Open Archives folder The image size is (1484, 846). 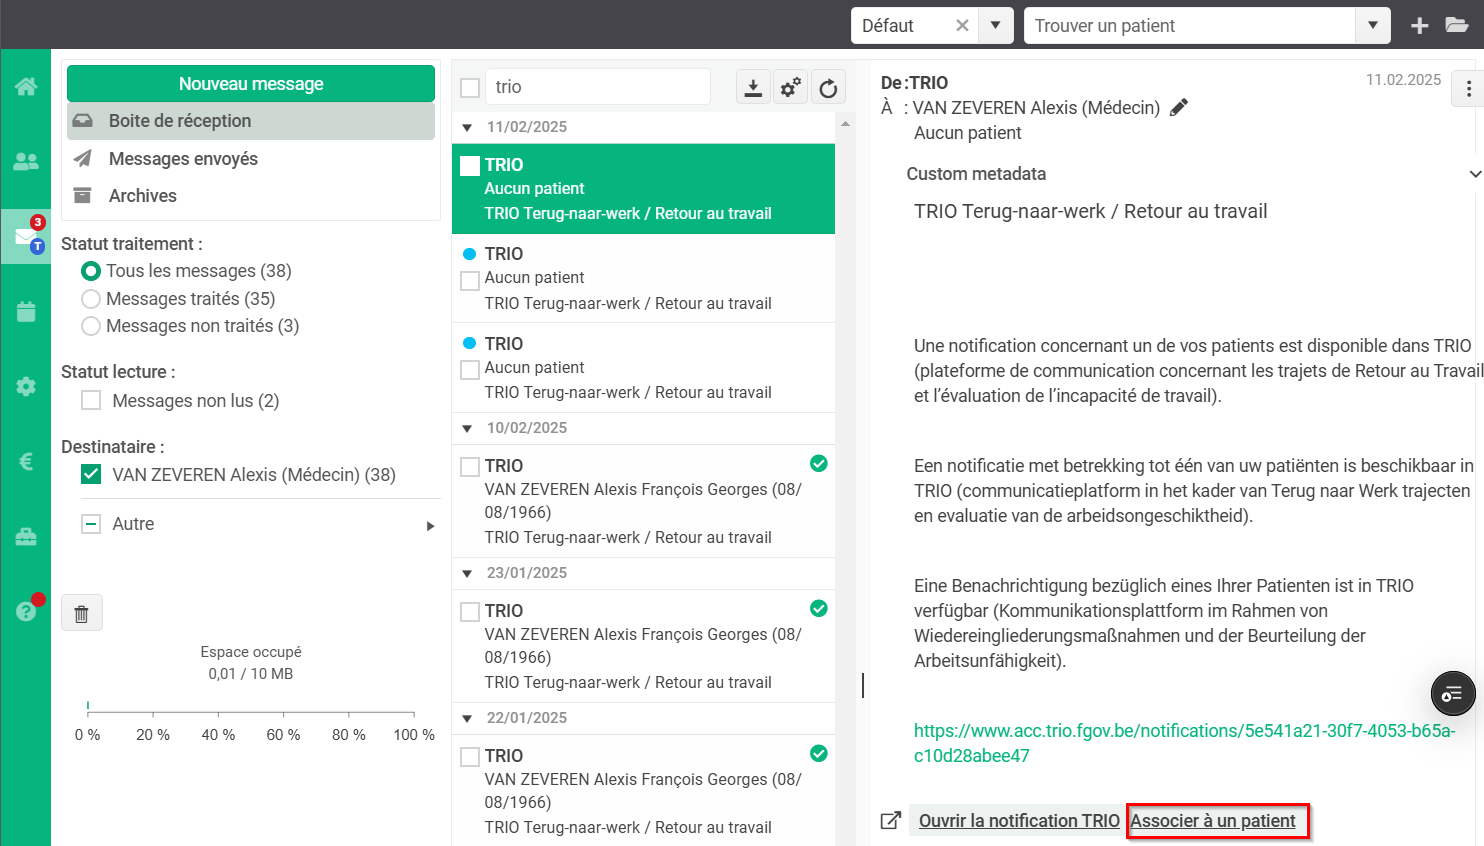pos(251,196)
